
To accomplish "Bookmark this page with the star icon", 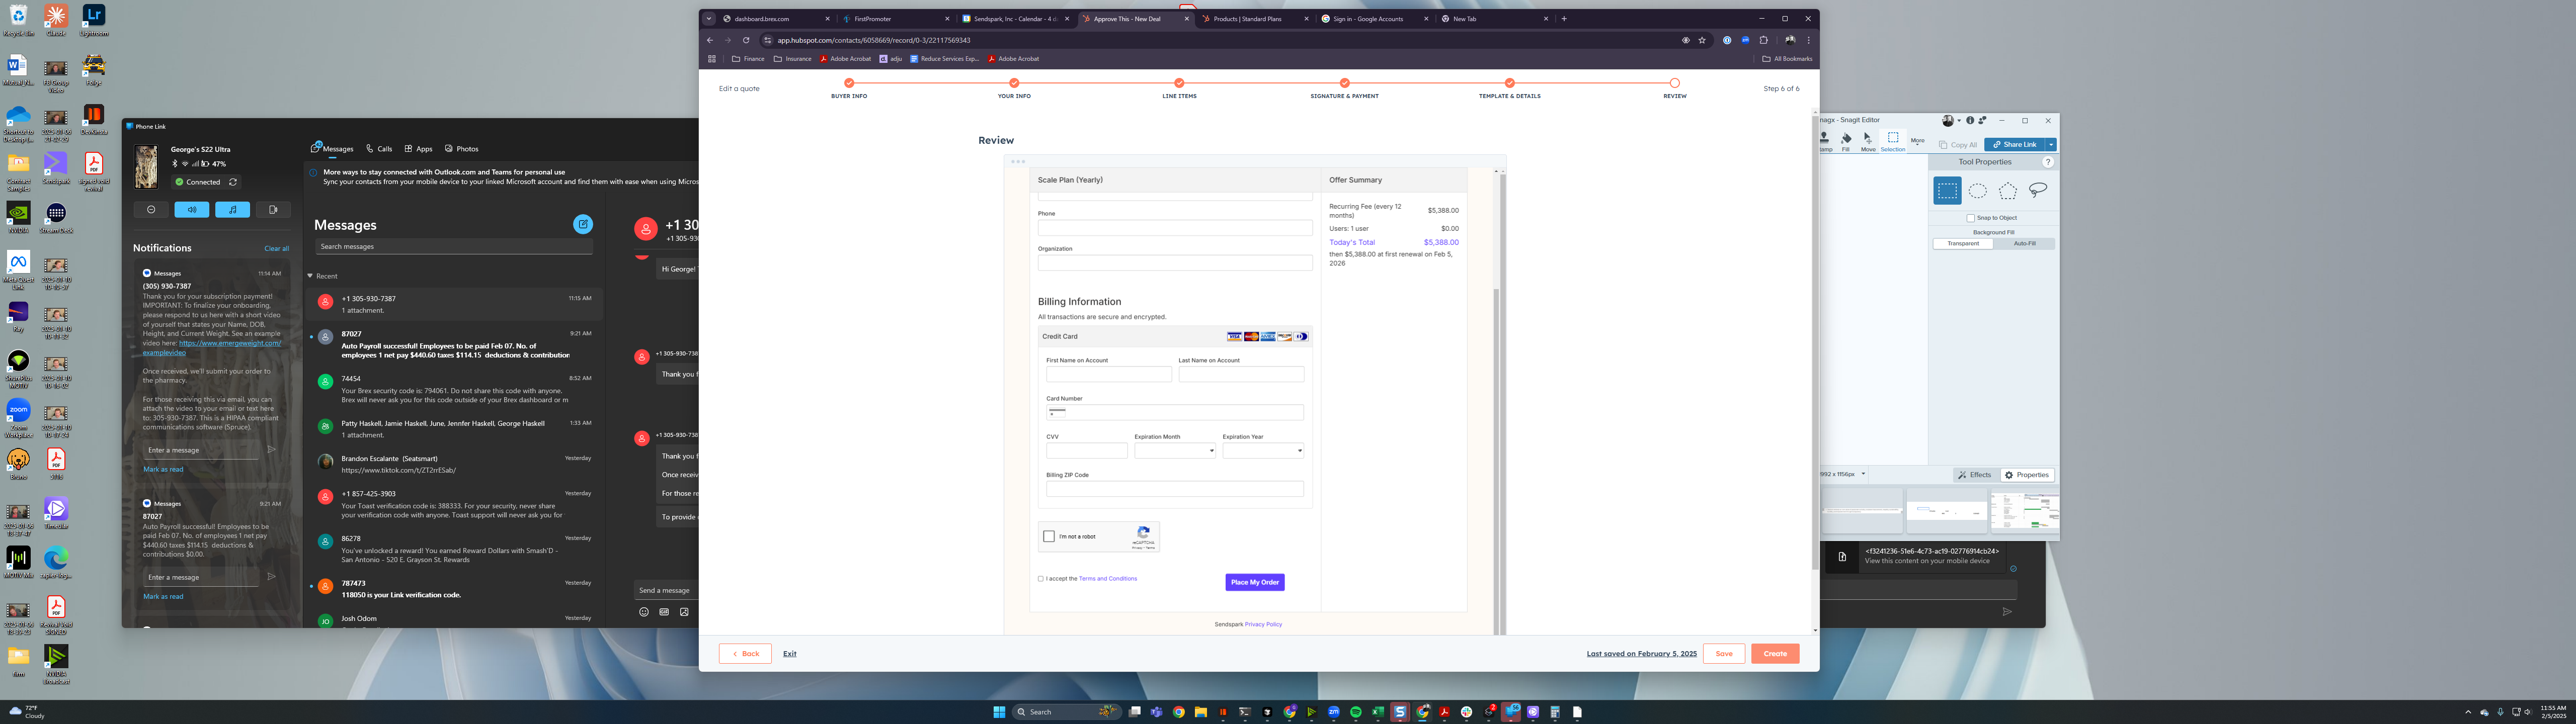I will 1702,40.
